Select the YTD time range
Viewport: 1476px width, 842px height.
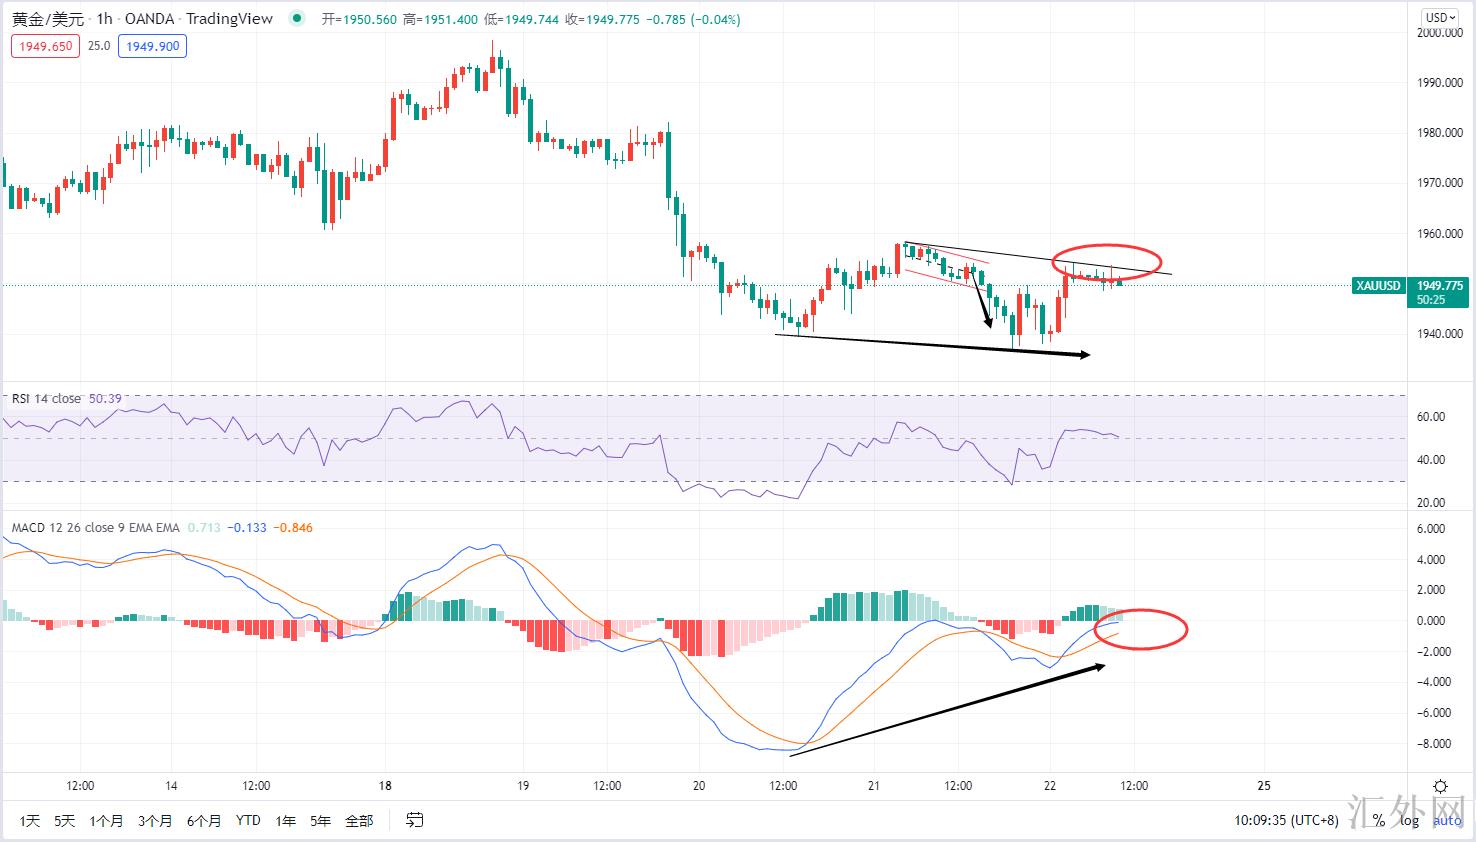[248, 820]
